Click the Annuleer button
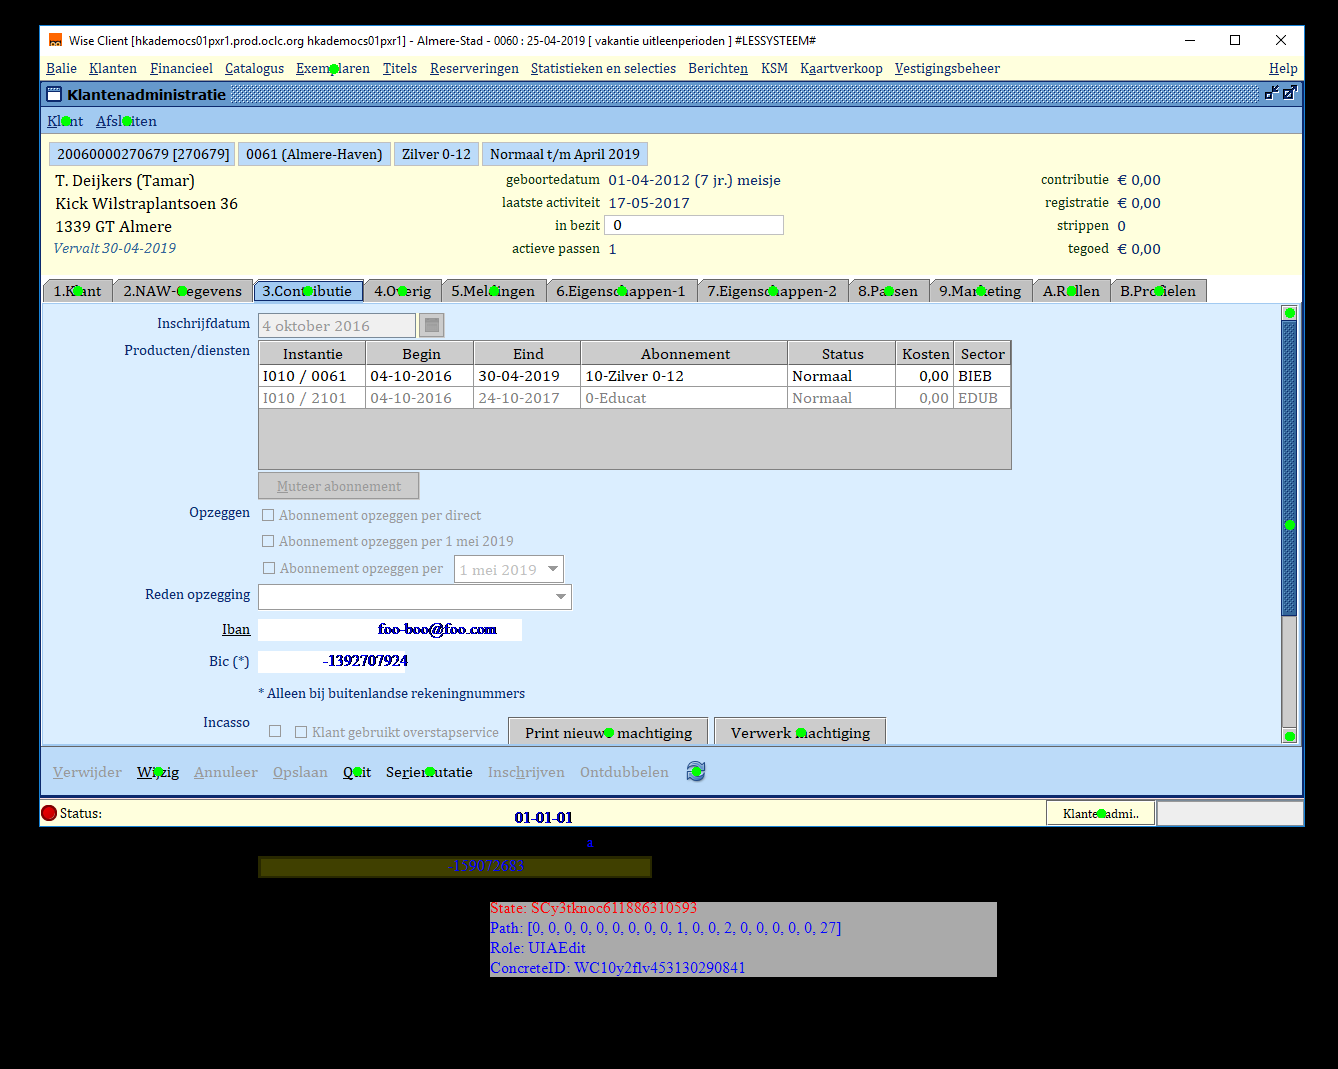 [226, 772]
